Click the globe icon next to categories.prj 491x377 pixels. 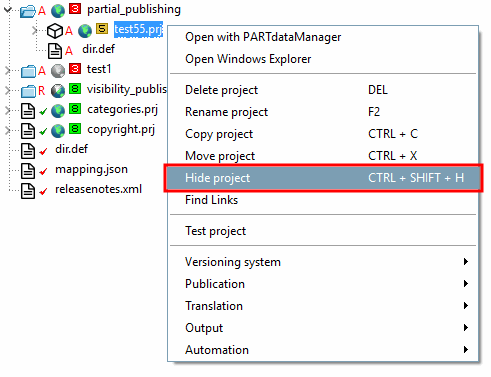(58, 111)
